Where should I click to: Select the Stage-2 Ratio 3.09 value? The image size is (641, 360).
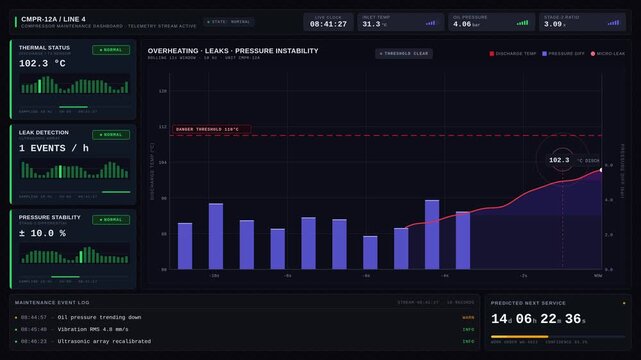click(553, 24)
